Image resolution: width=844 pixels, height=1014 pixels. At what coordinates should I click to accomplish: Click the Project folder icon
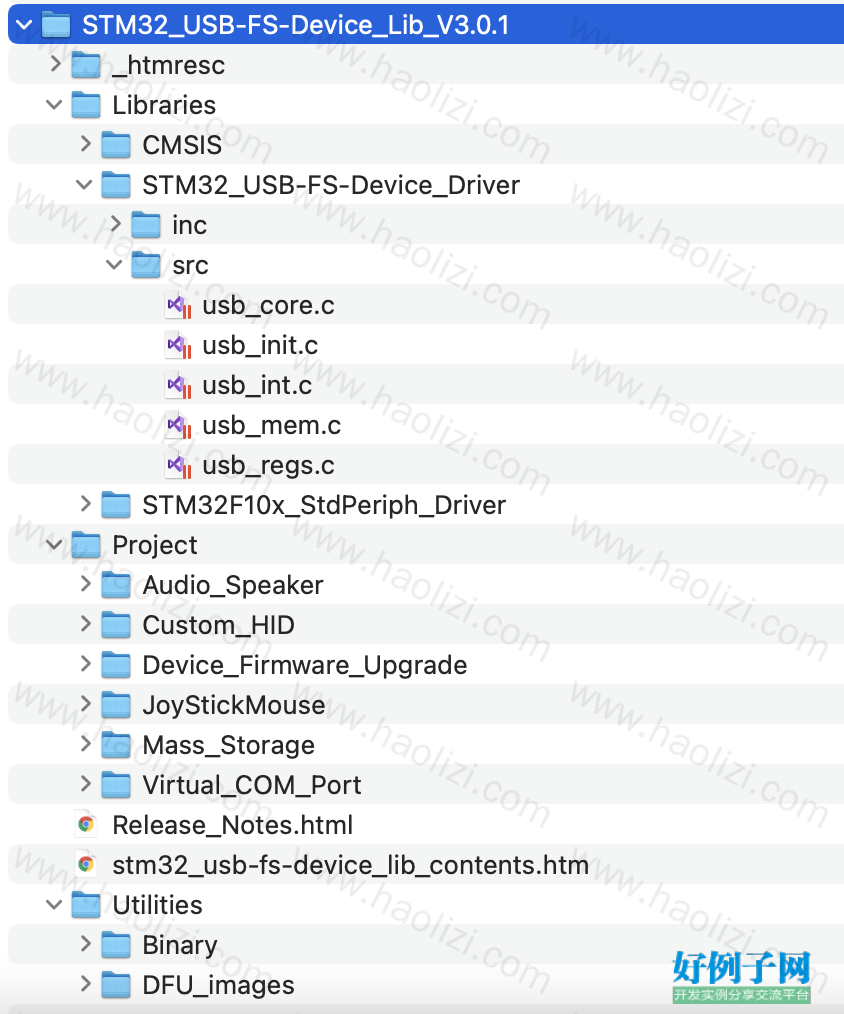(86, 545)
